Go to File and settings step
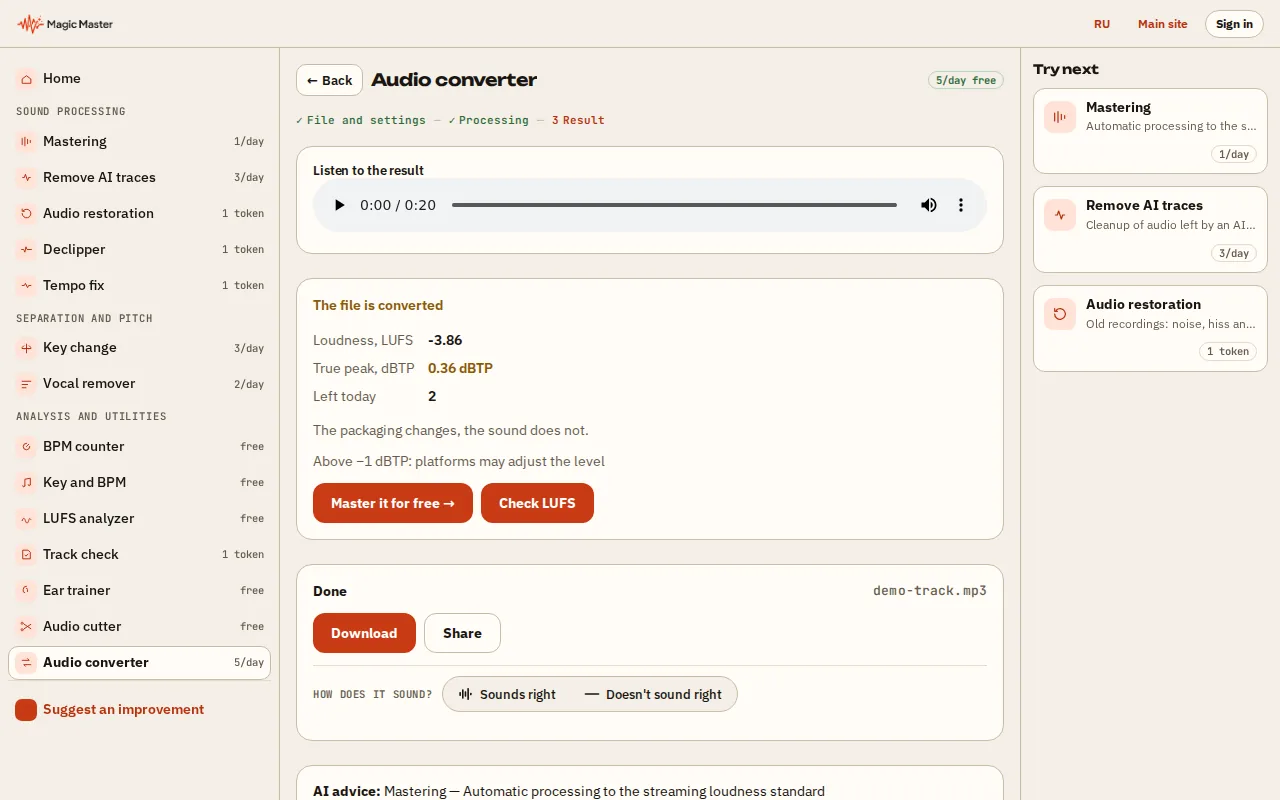The image size is (1280, 800). 361,120
